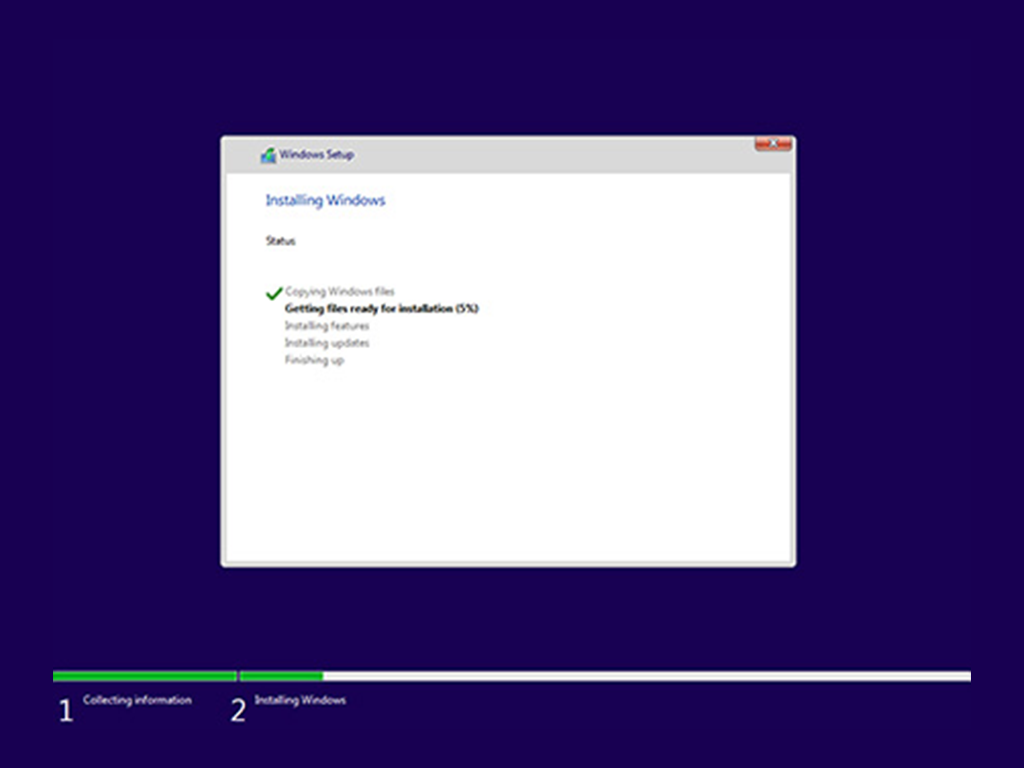Click the Installing Windows label under the progress bar
The image size is (1024, 768).
coord(300,700)
